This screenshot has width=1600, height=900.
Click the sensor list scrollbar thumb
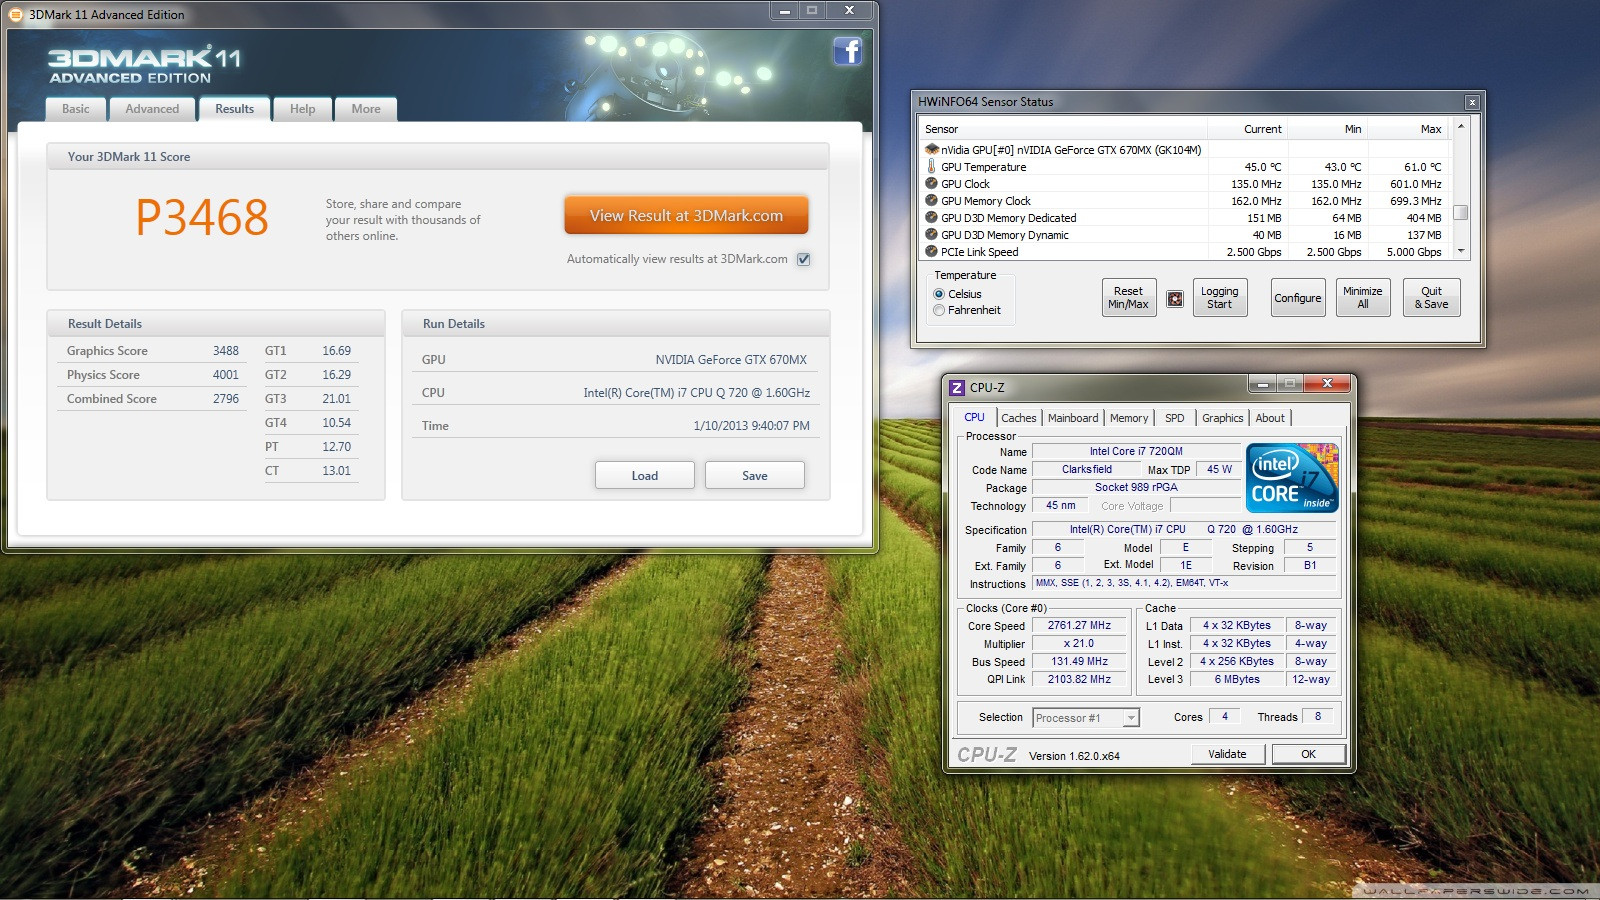click(x=1461, y=212)
